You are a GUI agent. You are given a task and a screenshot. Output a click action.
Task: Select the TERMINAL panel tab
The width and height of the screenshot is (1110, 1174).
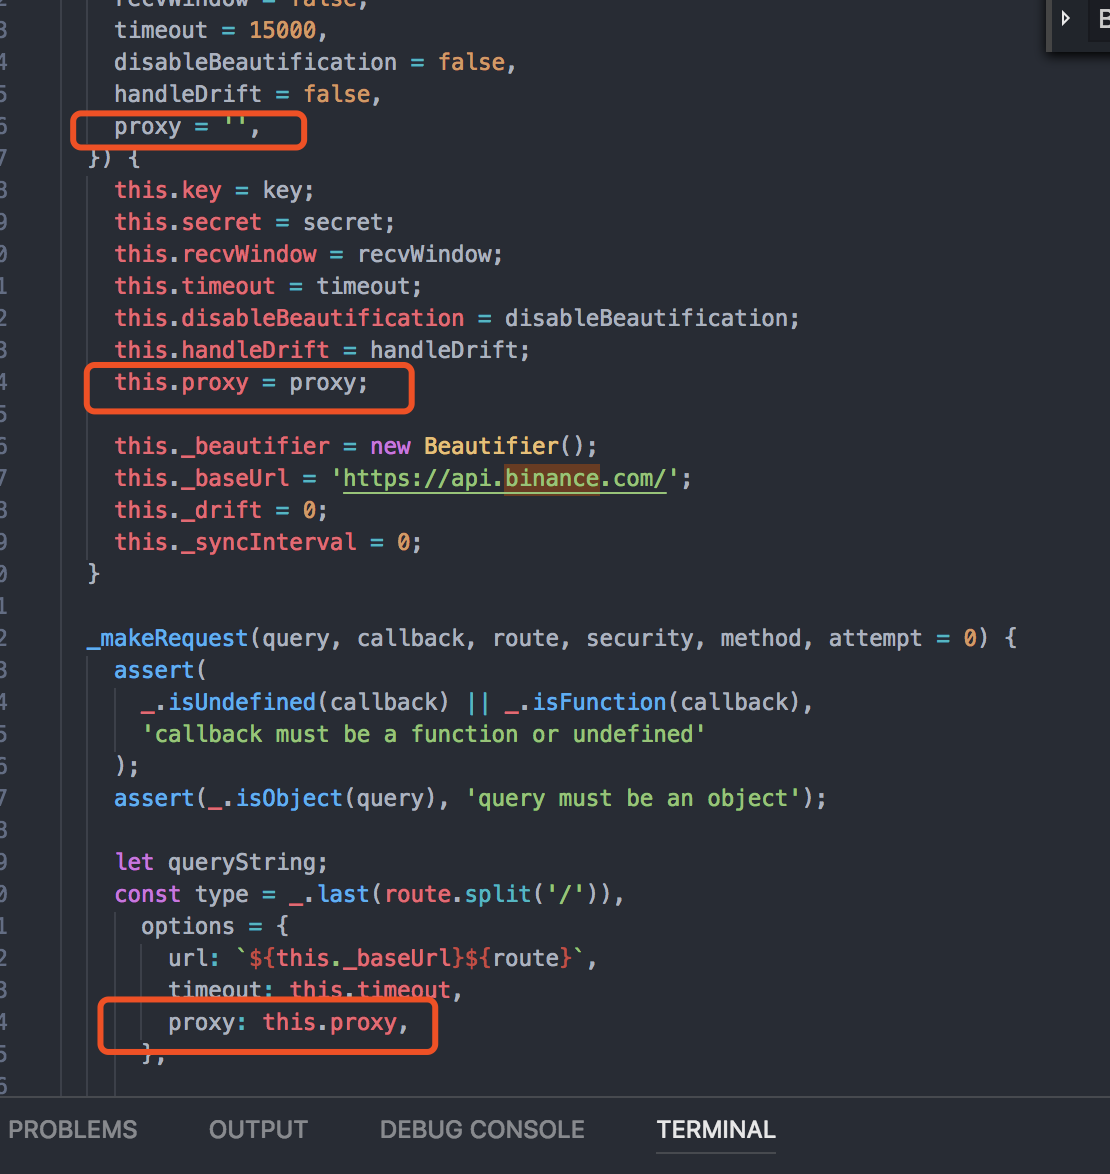pos(716,1129)
